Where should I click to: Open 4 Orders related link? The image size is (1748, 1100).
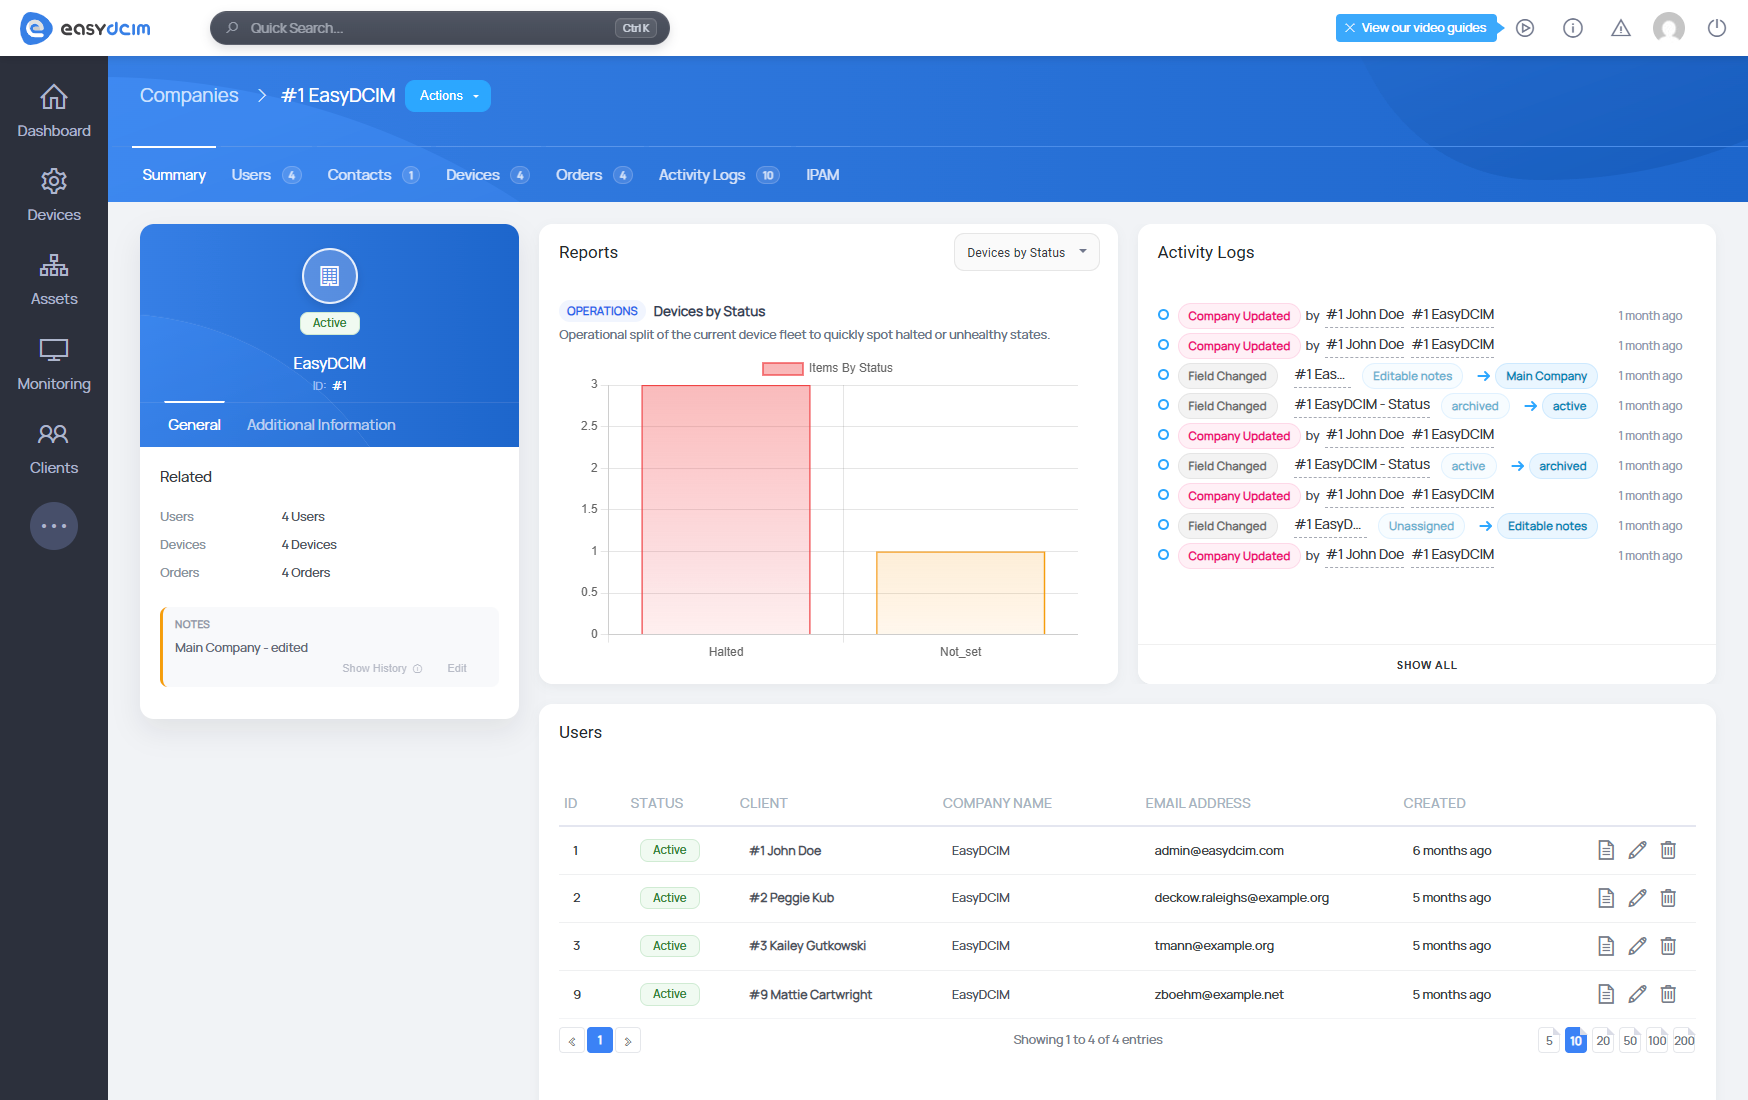coord(306,573)
